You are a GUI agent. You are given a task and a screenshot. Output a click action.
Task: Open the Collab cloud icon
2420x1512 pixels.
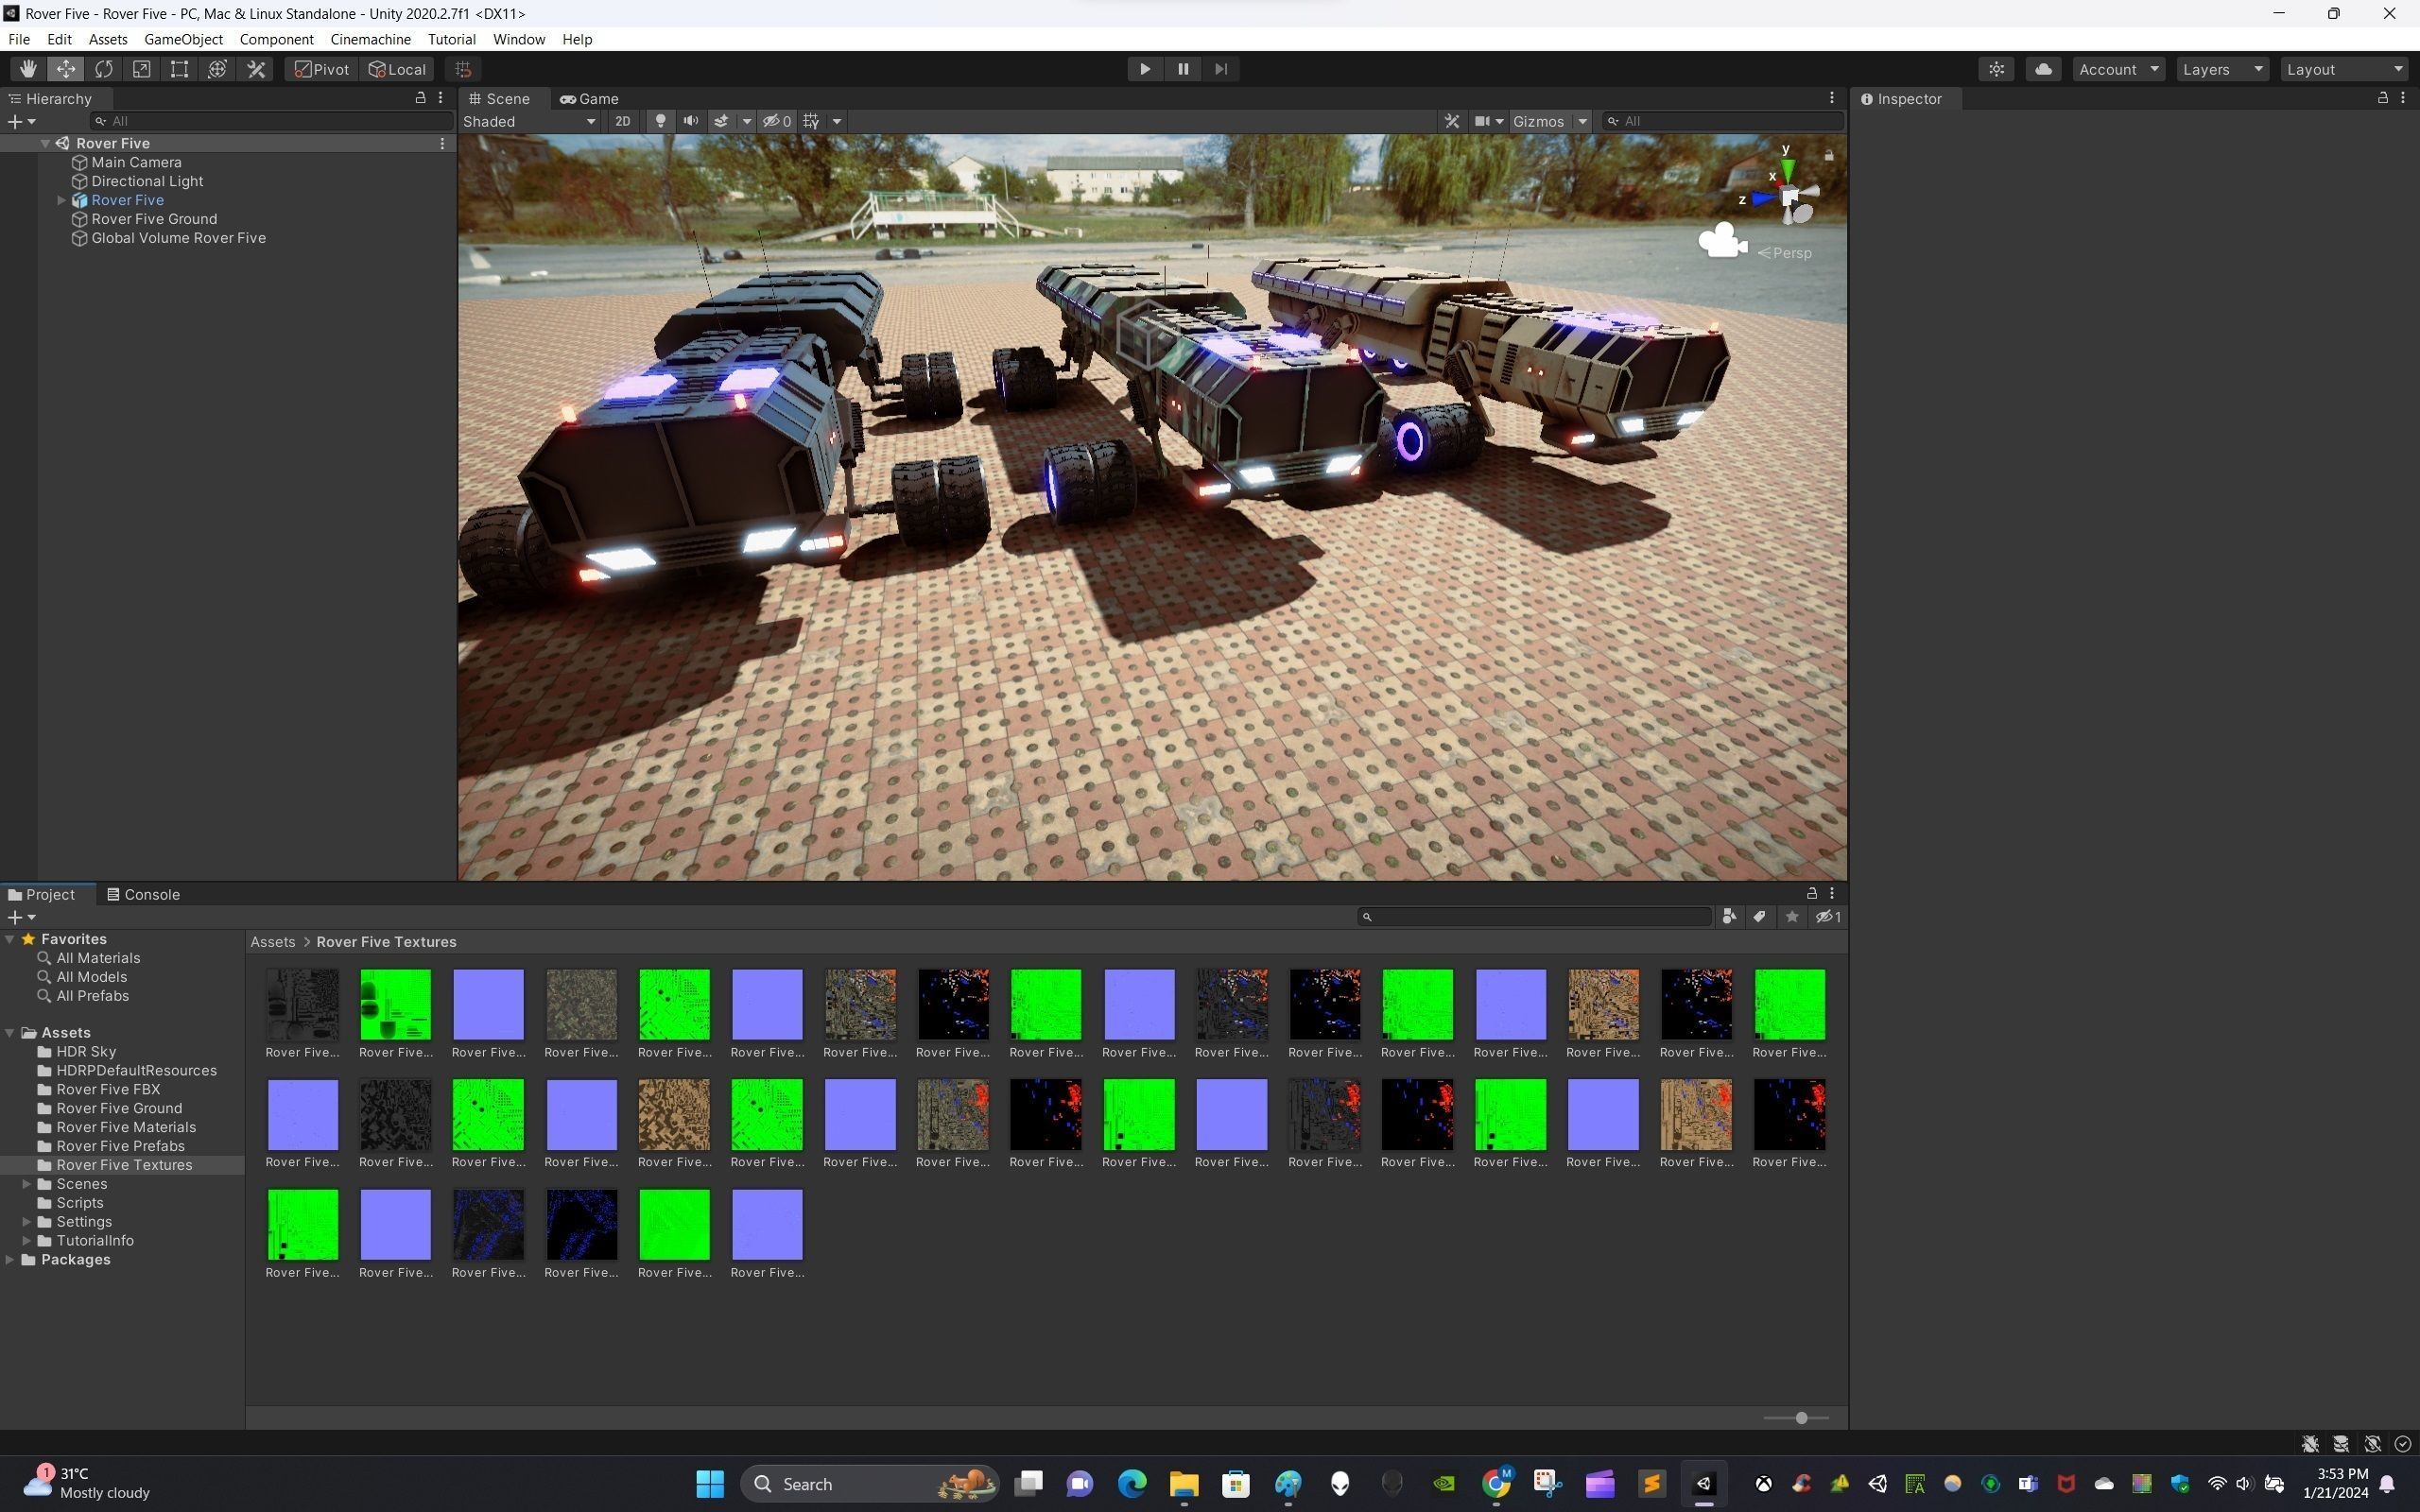pyautogui.click(x=2043, y=69)
